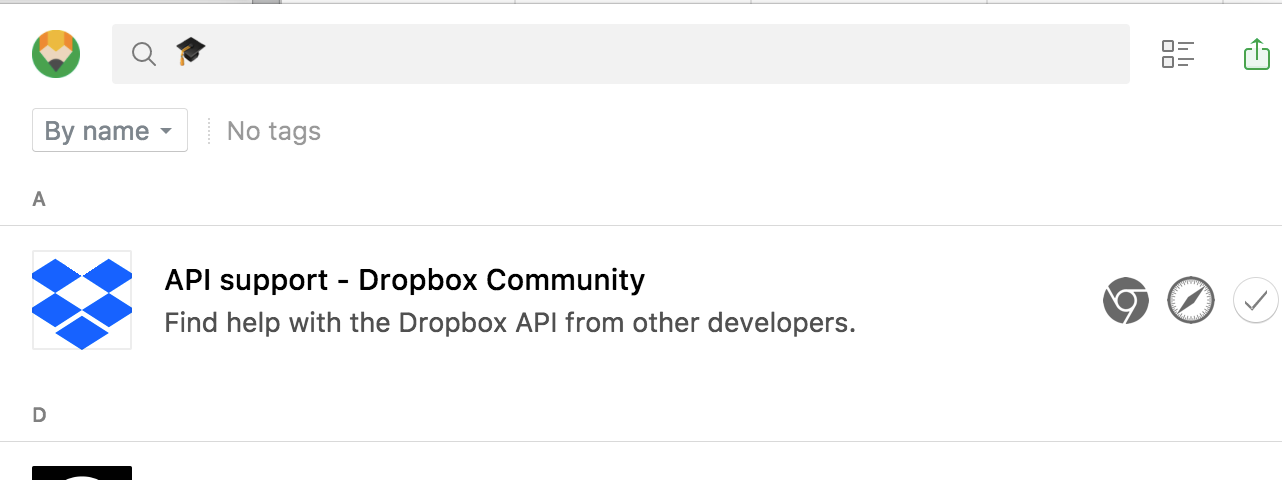Select the "No tags" filter label

(x=274, y=131)
